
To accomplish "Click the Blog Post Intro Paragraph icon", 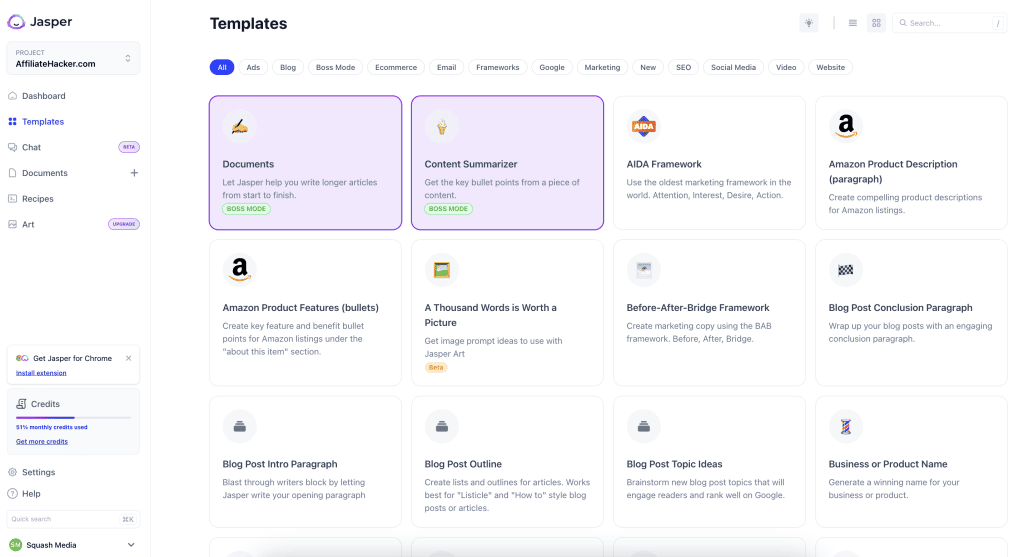I will (240, 426).
